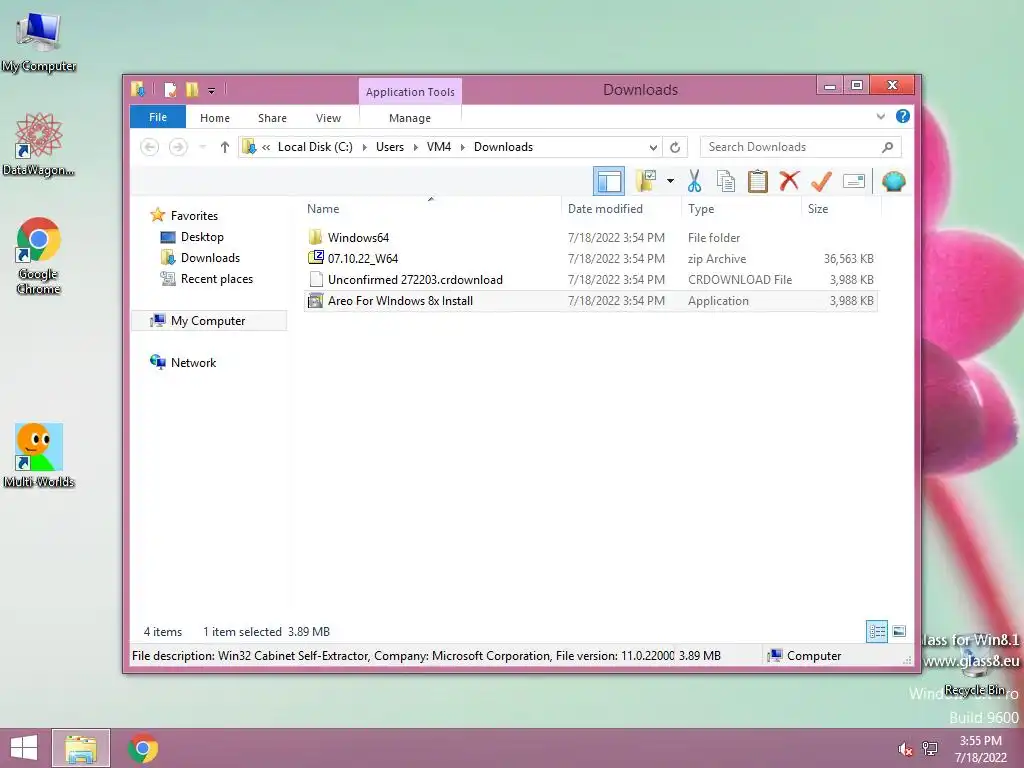
Task: Expand the address bar history dropdown
Action: point(652,148)
